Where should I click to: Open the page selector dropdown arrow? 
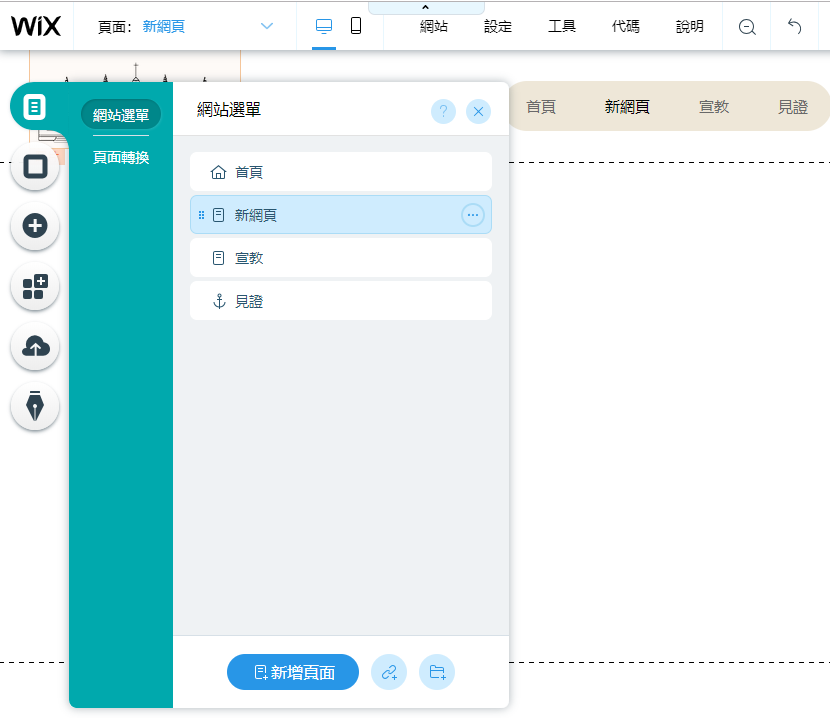[267, 26]
